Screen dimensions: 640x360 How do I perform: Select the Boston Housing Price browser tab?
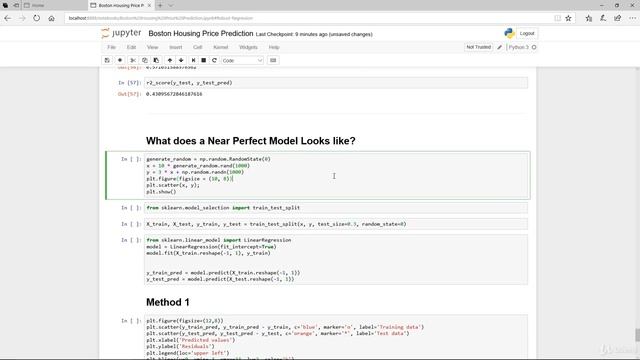[121, 5]
